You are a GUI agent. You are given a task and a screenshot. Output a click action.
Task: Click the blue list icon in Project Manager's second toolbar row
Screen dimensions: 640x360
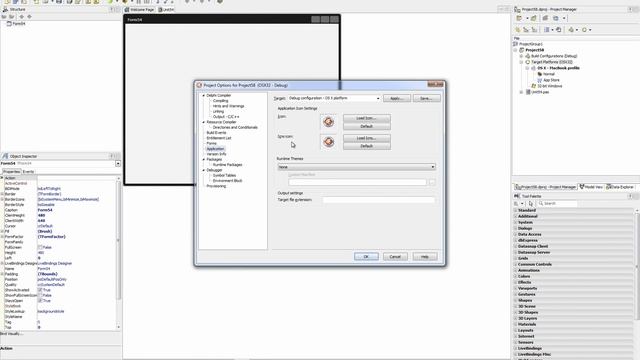point(547,30)
